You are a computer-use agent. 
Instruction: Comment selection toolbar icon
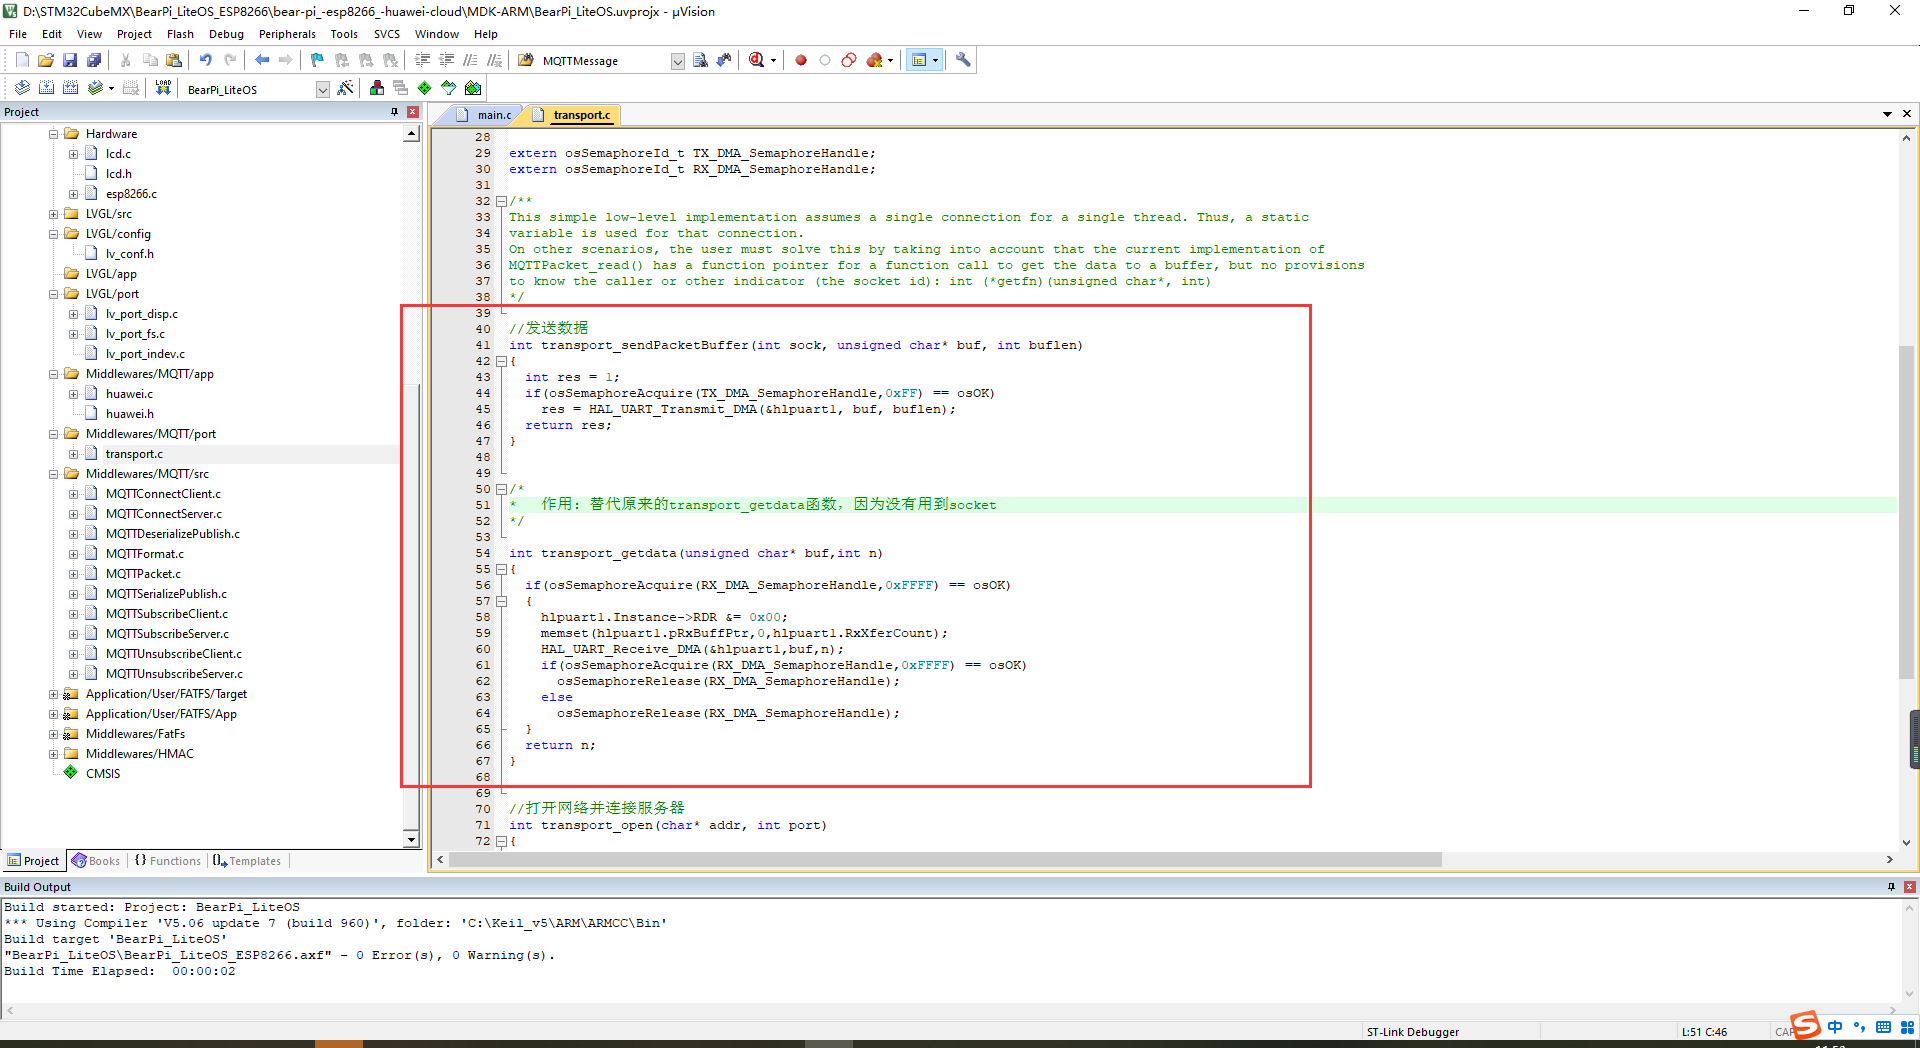pyautogui.click(x=470, y=60)
